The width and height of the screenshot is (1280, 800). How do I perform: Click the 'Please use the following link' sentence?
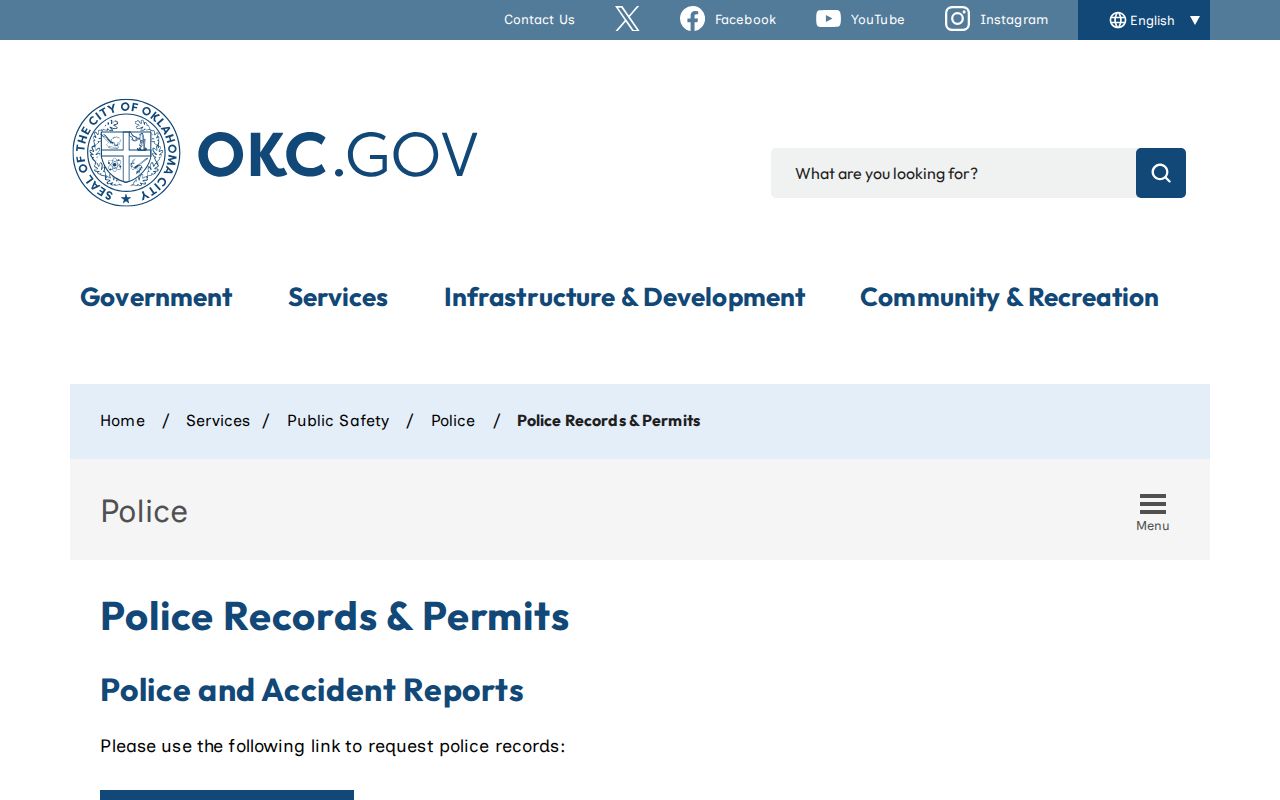(333, 746)
